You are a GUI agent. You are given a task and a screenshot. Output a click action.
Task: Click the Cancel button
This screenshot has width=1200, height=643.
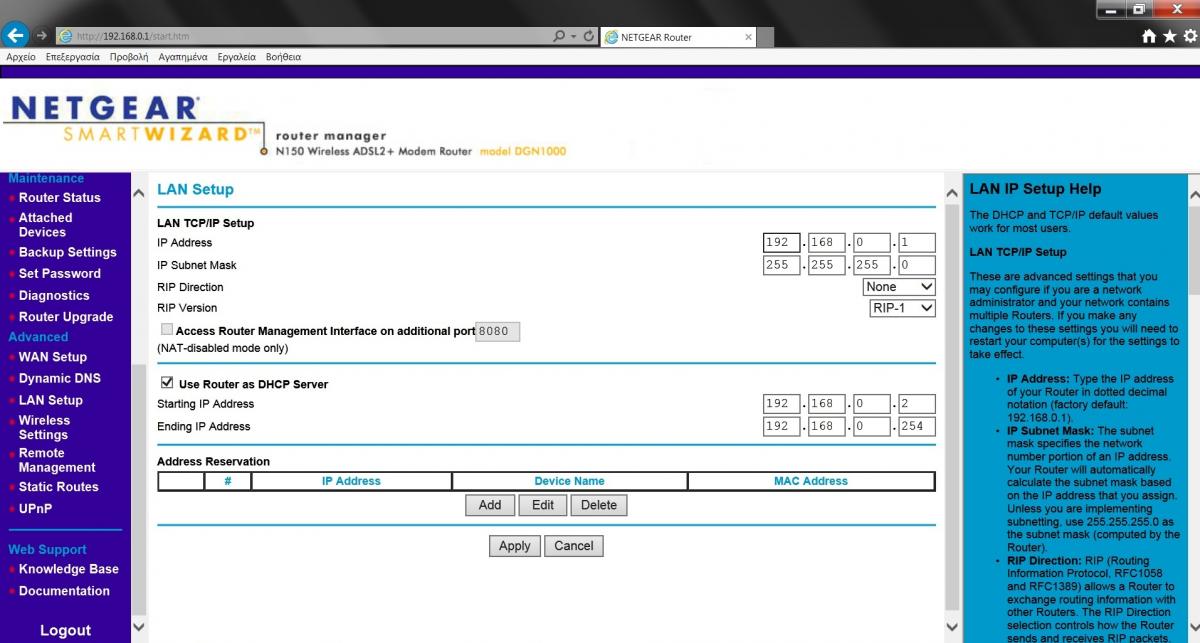[x=574, y=546]
